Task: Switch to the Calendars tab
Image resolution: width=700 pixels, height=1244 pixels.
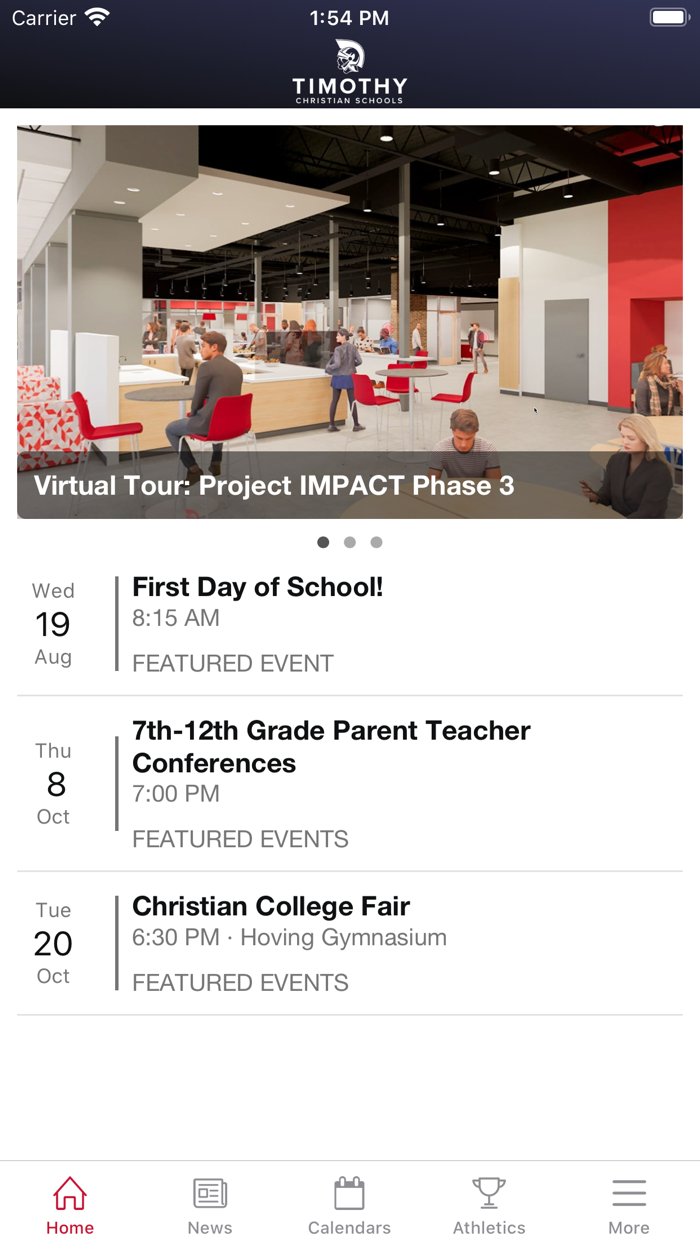Action: [349, 1203]
